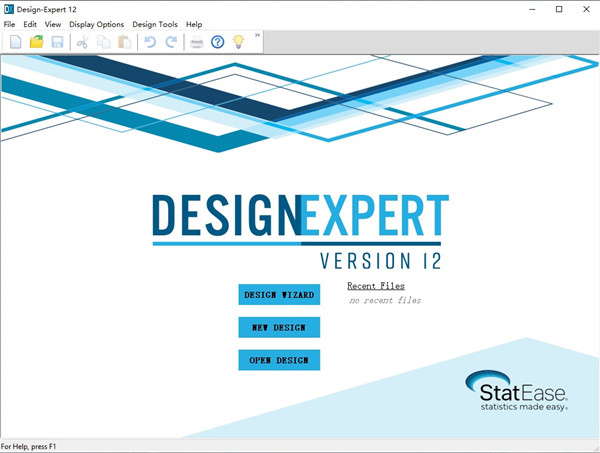The width and height of the screenshot is (600, 453).
Task: Click the Save floppy disk icon
Action: pyautogui.click(x=57, y=42)
